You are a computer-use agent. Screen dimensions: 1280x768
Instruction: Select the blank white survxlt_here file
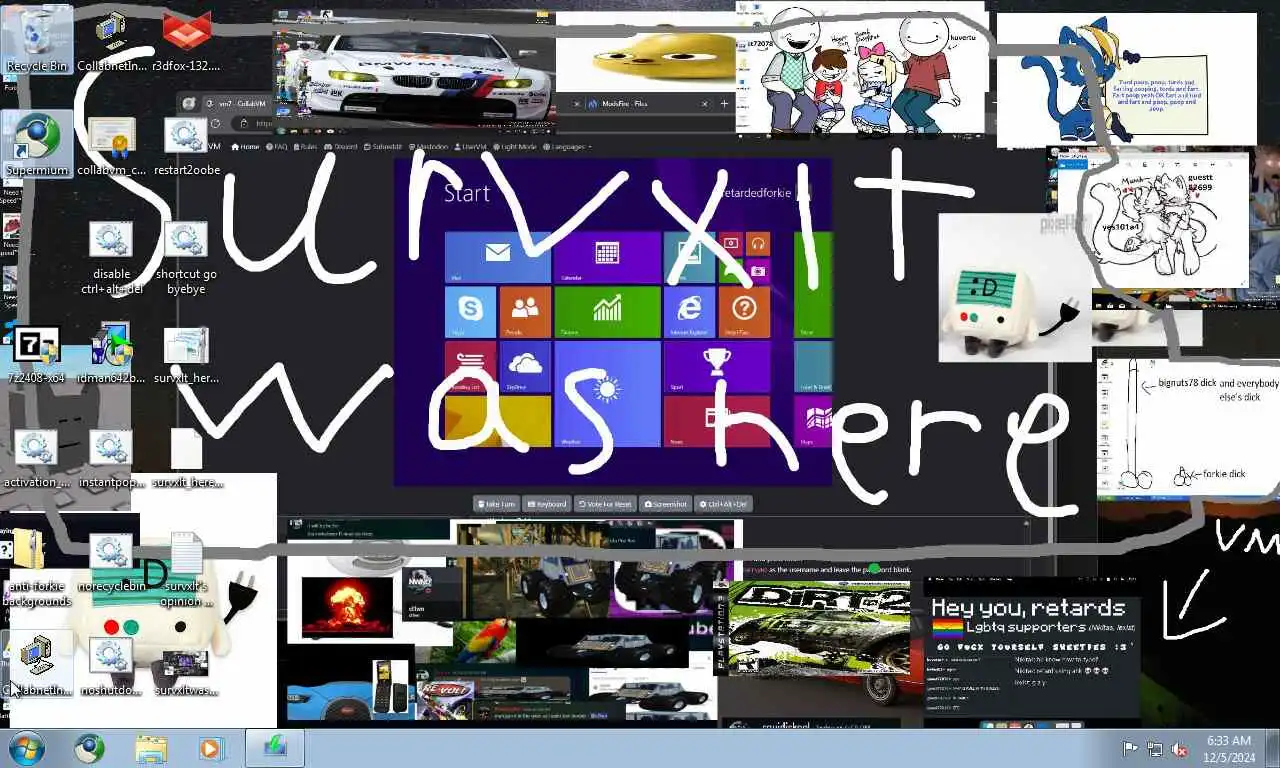[x=186, y=458]
